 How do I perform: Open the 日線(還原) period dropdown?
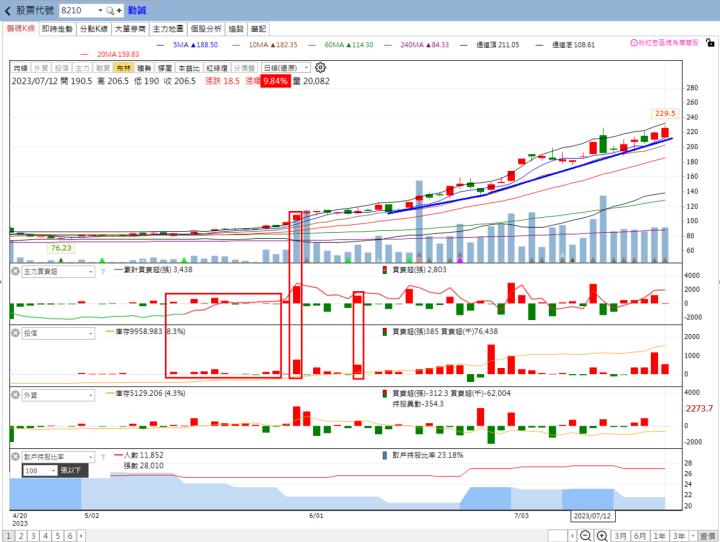(286, 68)
